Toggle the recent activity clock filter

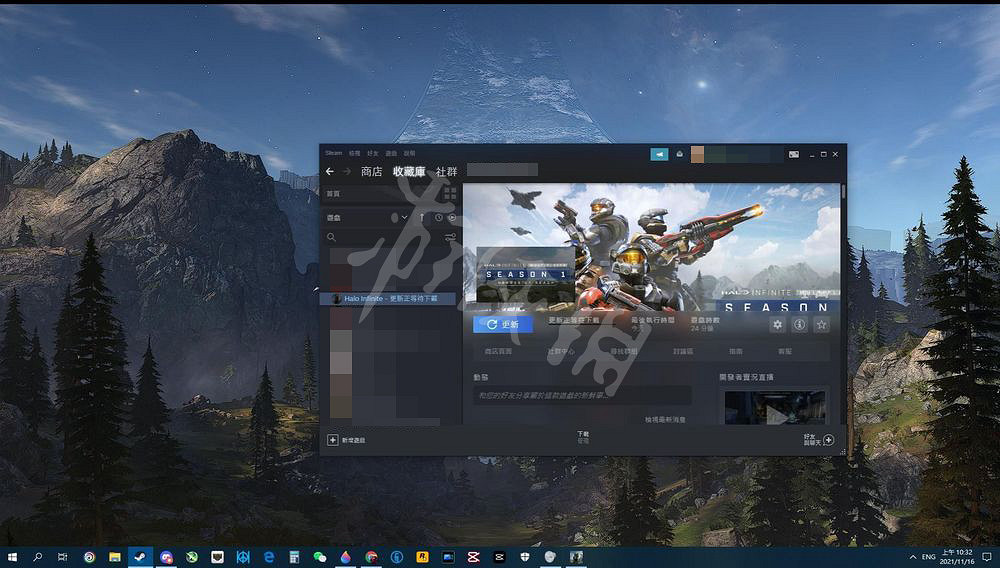point(438,217)
